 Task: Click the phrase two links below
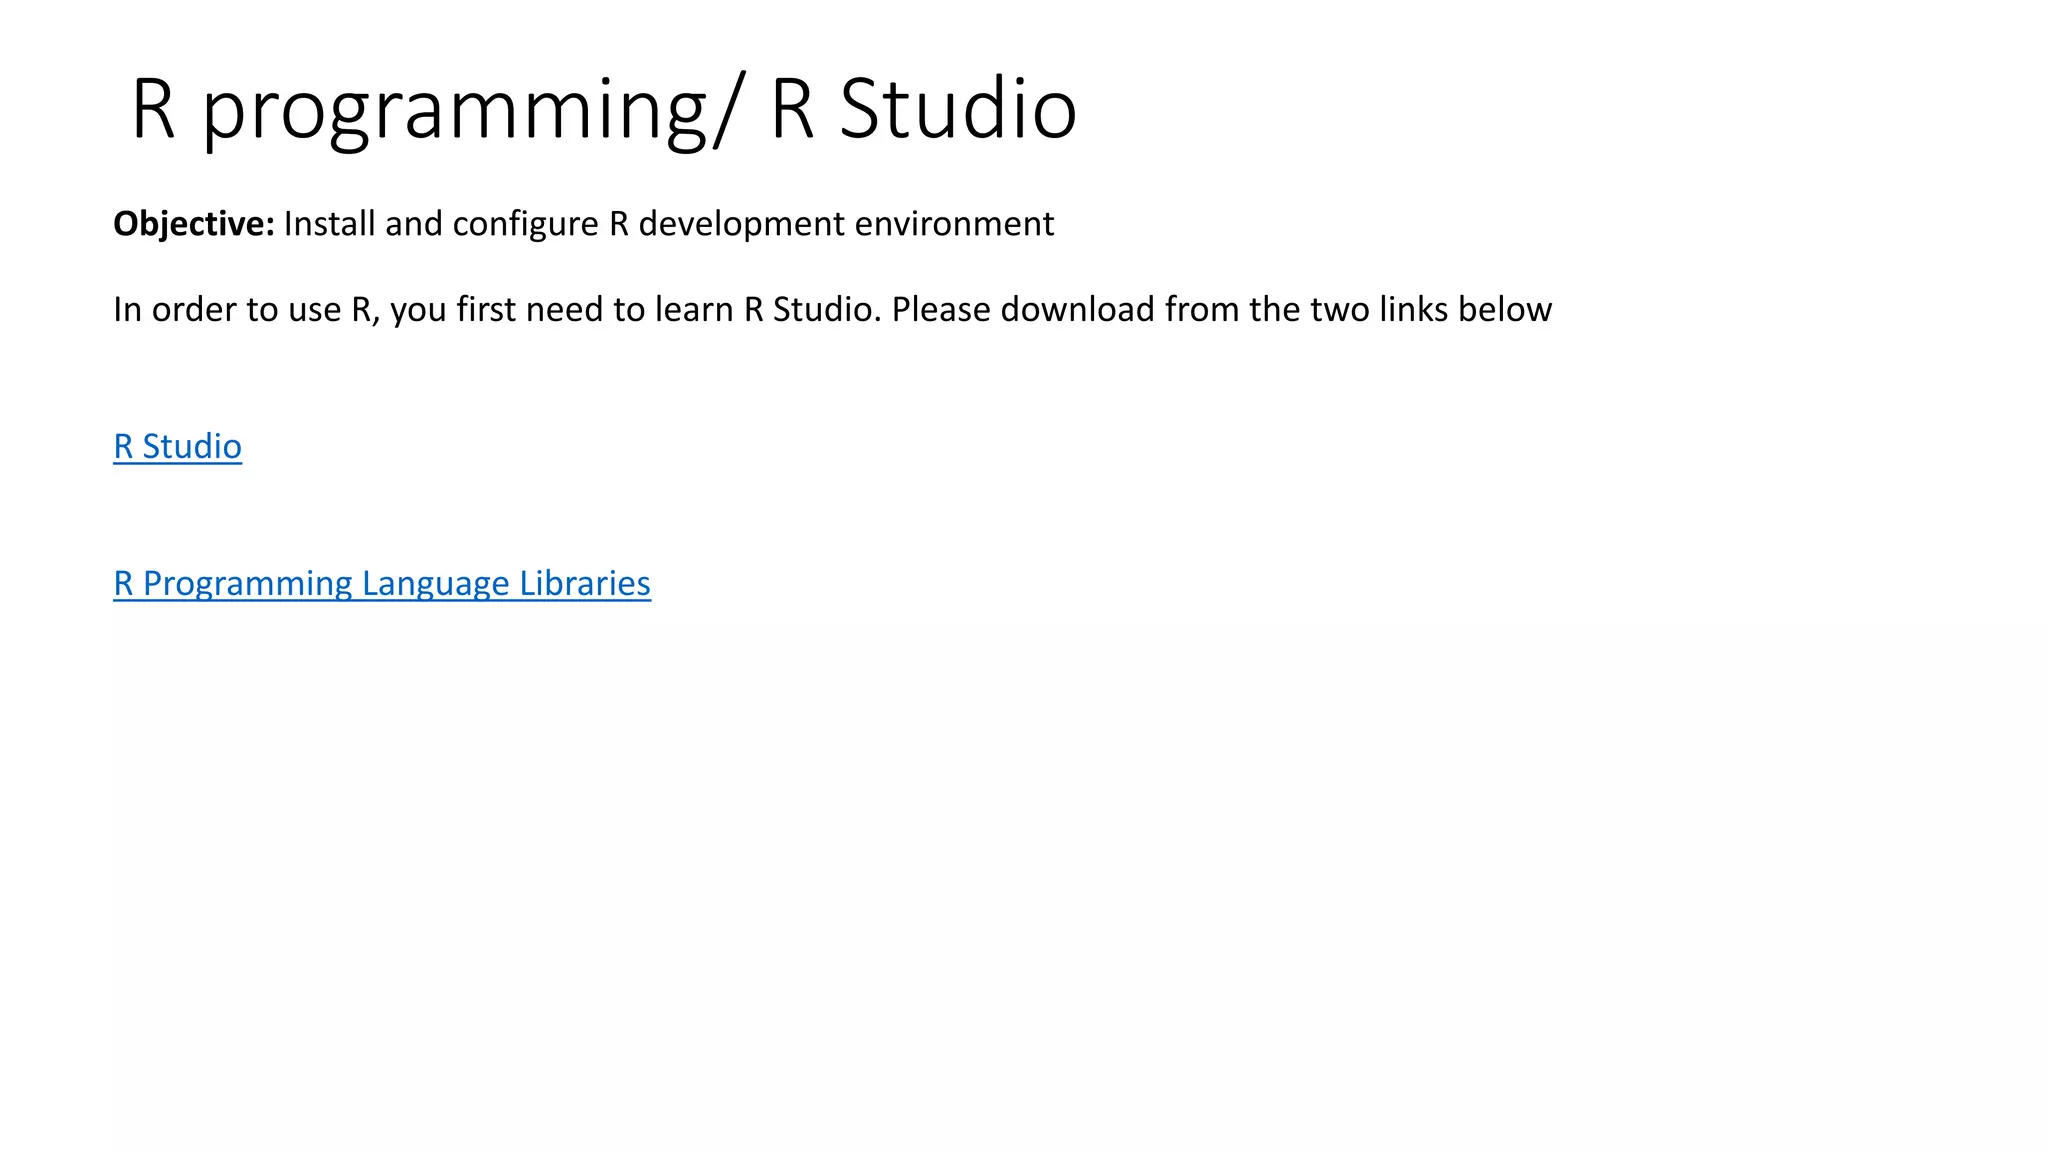tap(1430, 310)
